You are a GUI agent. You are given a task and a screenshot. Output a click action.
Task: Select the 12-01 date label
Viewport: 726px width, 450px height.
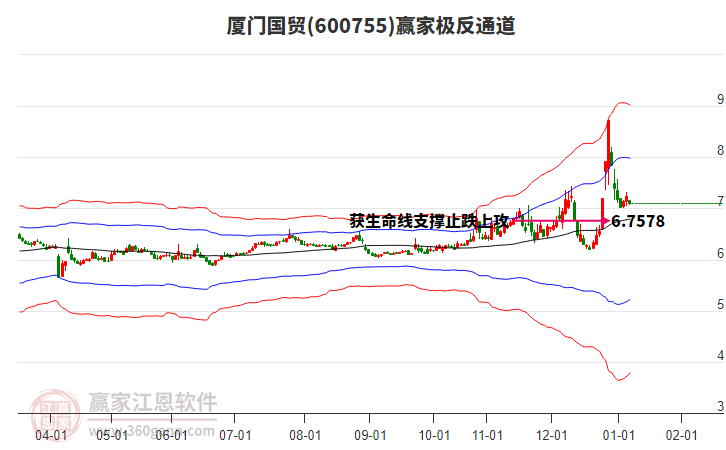tap(551, 435)
